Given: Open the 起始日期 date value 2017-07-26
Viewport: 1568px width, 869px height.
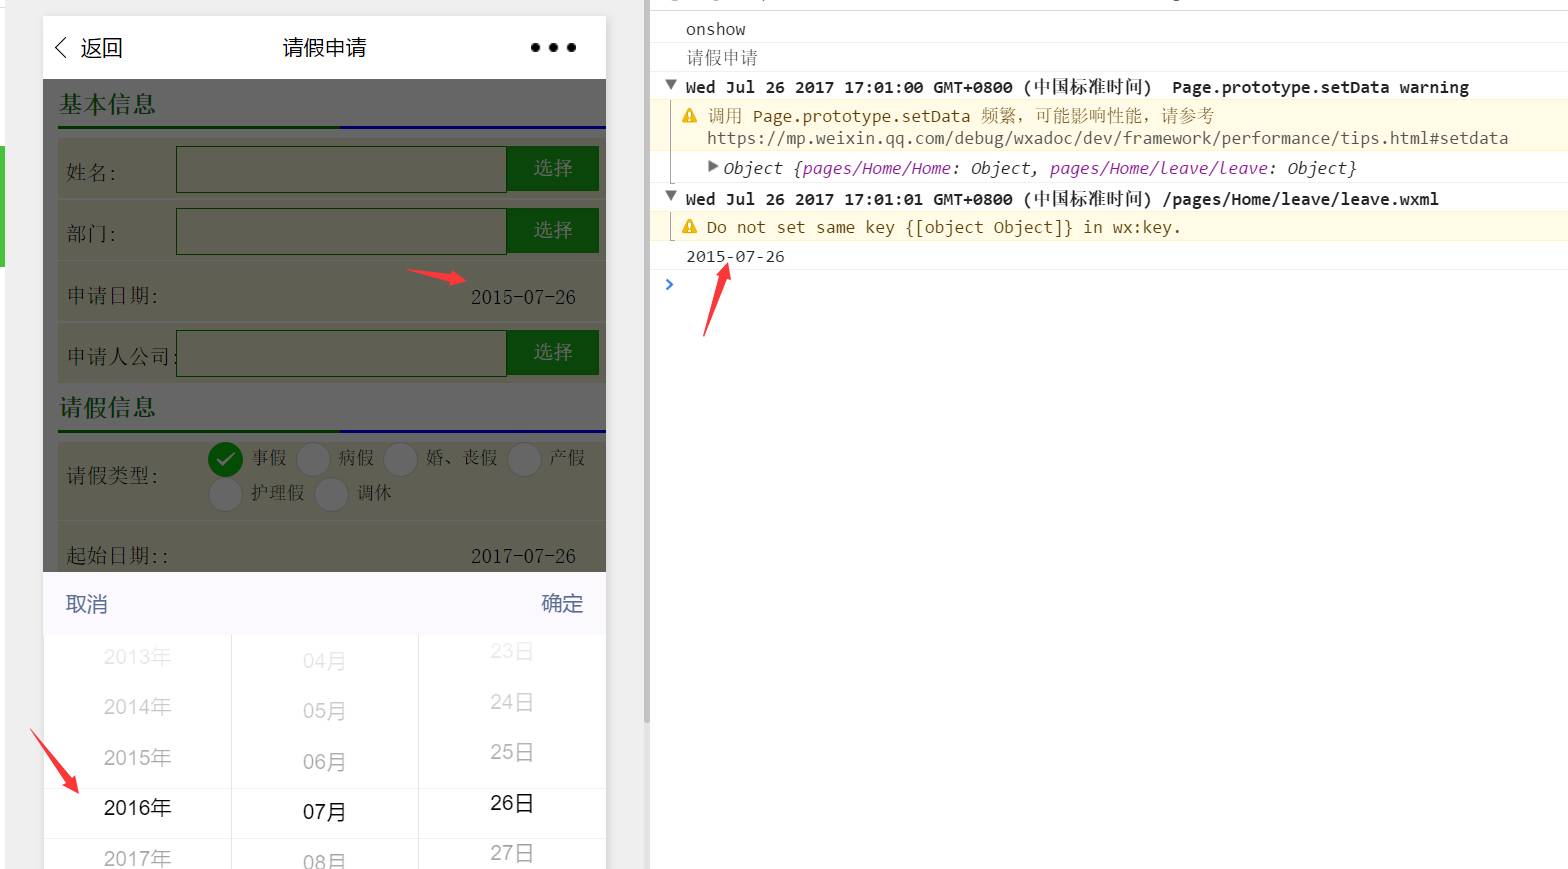Looking at the screenshot, I should tap(523, 556).
